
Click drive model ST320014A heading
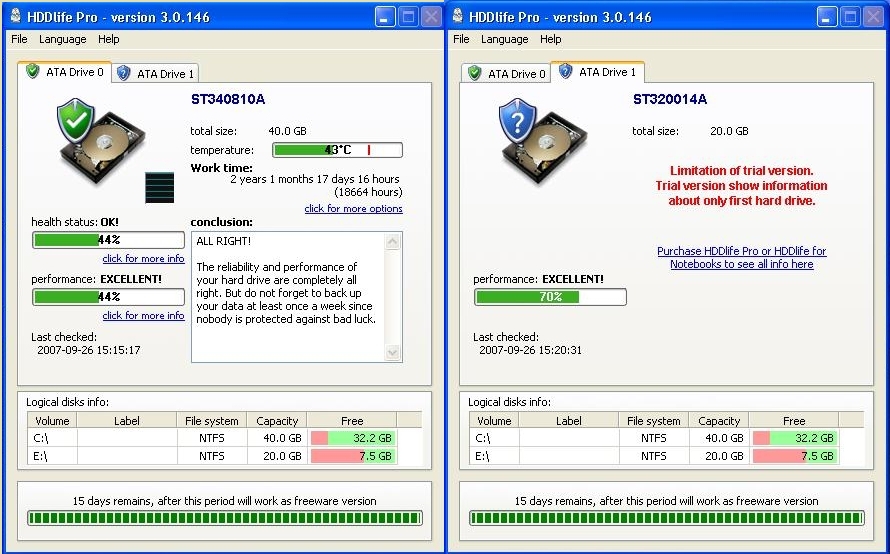[x=670, y=99]
